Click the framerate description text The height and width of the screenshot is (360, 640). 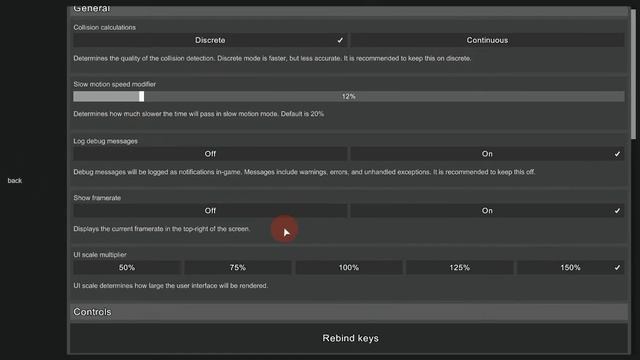click(162, 229)
